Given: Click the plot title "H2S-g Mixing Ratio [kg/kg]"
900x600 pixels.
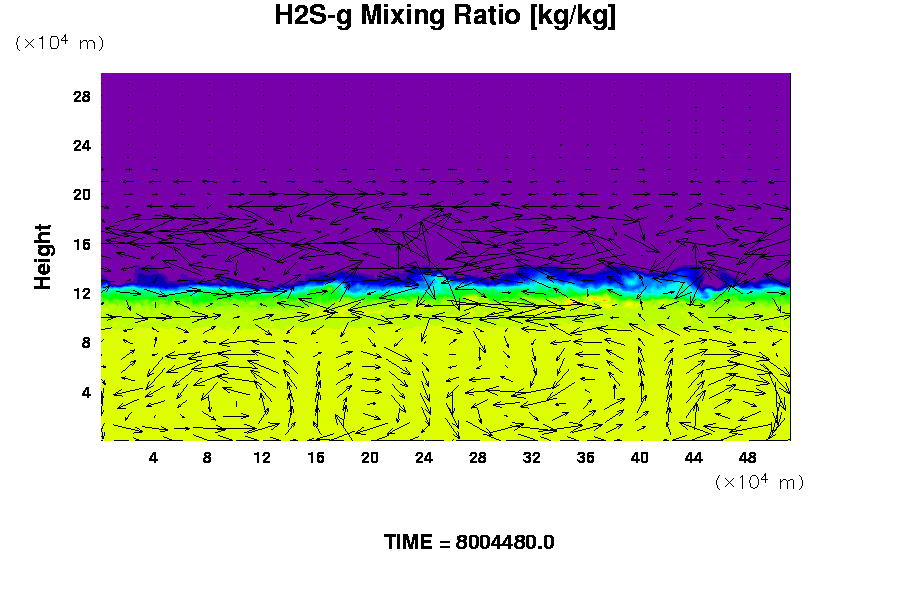Looking at the screenshot, I should [445, 16].
